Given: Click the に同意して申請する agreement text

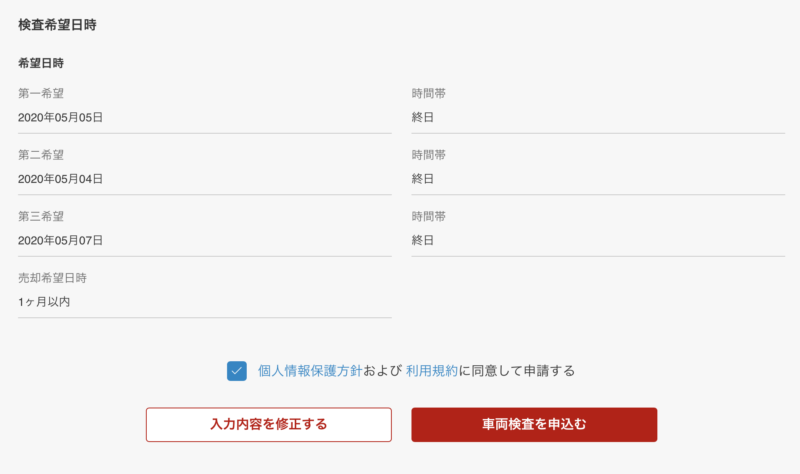Looking at the screenshot, I should point(517,371).
